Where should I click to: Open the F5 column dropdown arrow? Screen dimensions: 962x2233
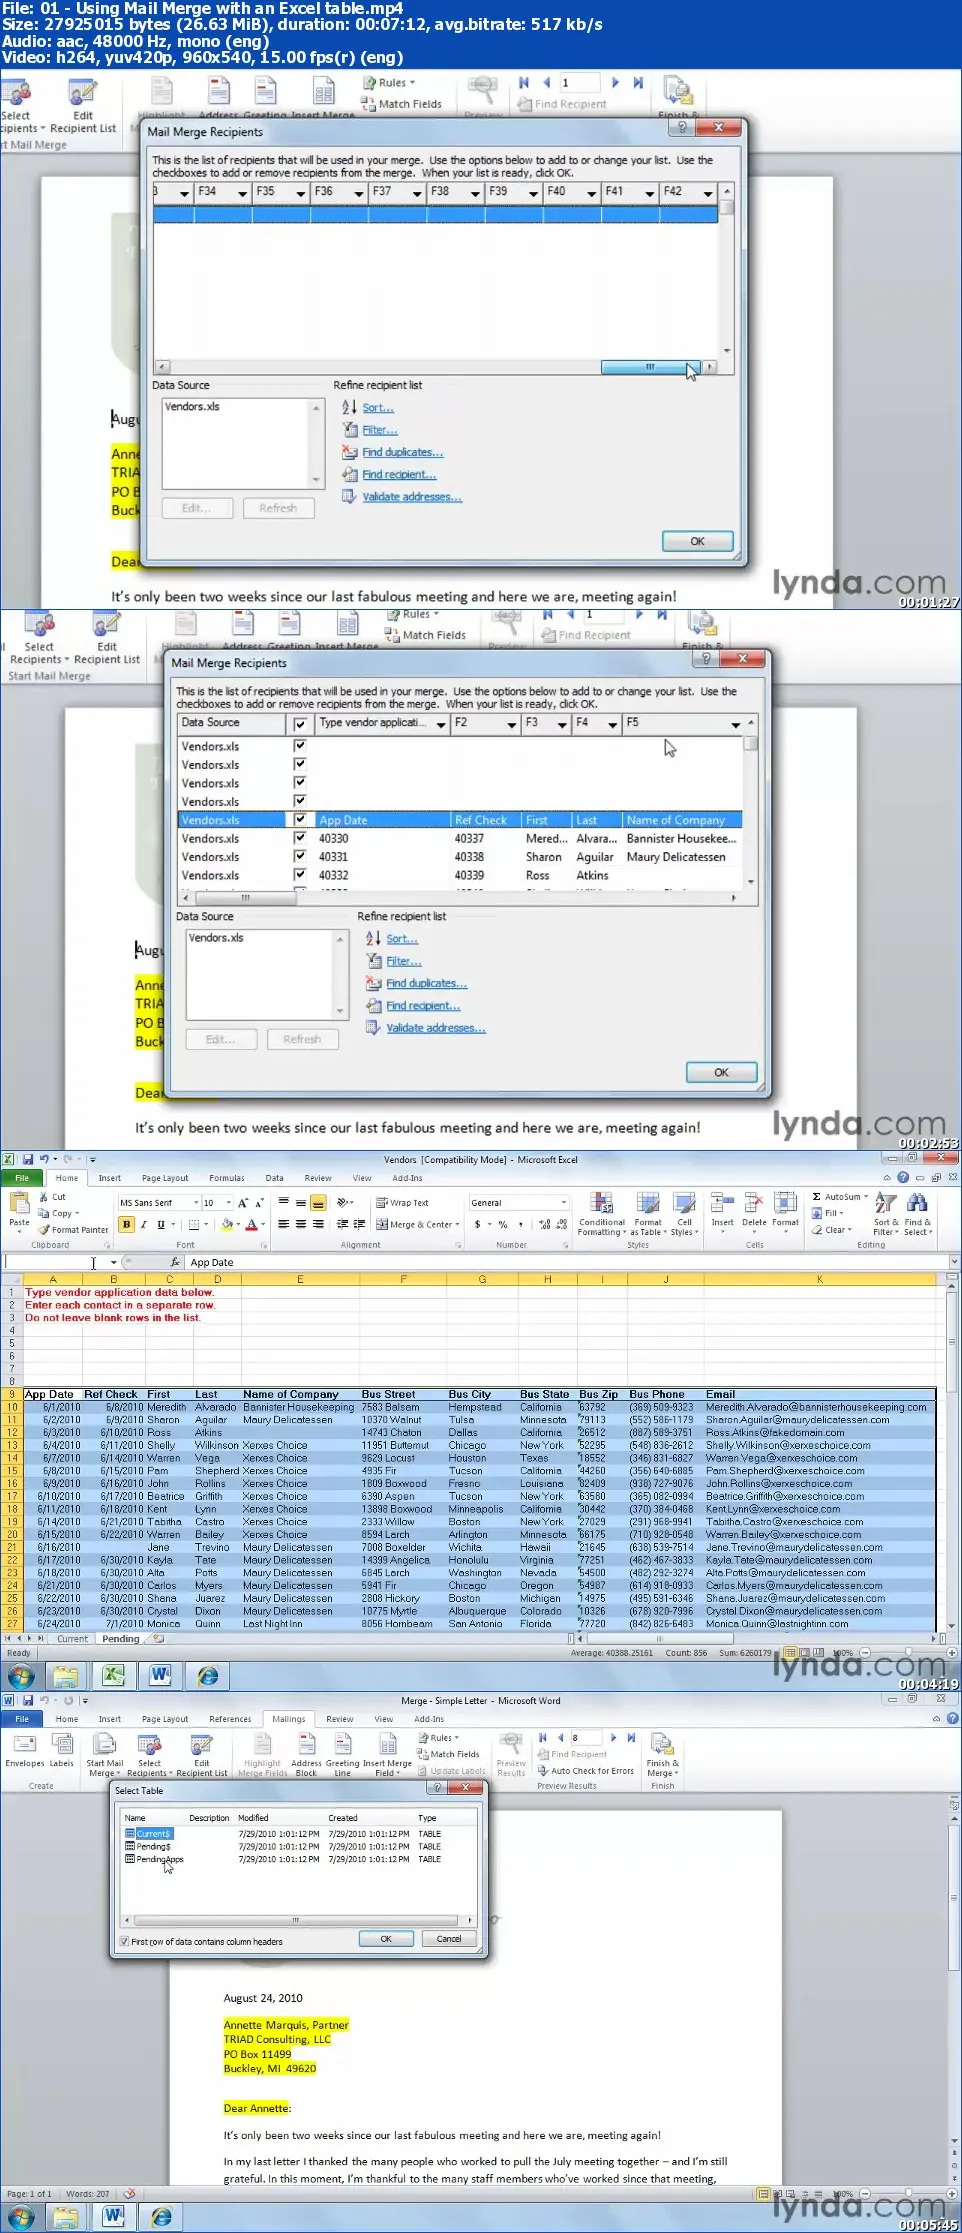pyautogui.click(x=736, y=724)
